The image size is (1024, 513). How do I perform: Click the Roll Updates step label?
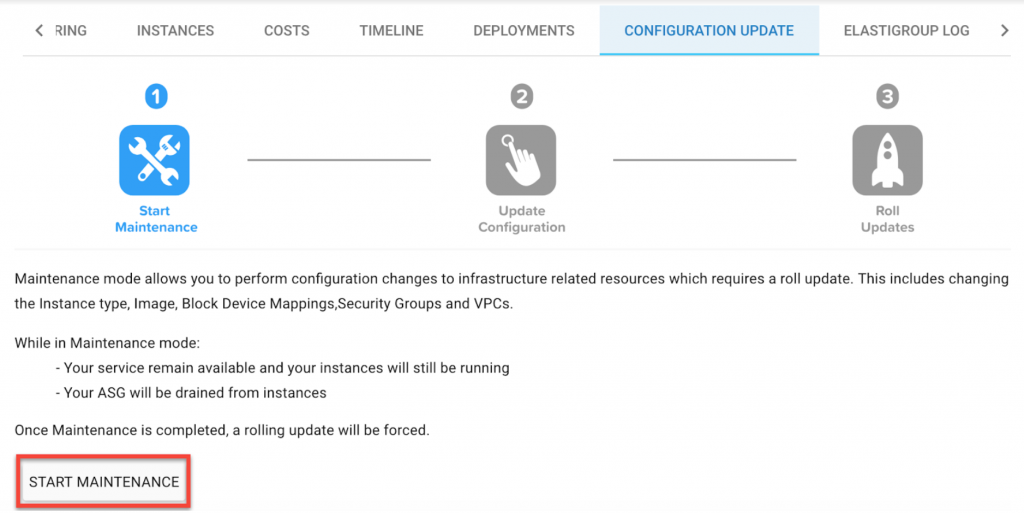tap(887, 219)
